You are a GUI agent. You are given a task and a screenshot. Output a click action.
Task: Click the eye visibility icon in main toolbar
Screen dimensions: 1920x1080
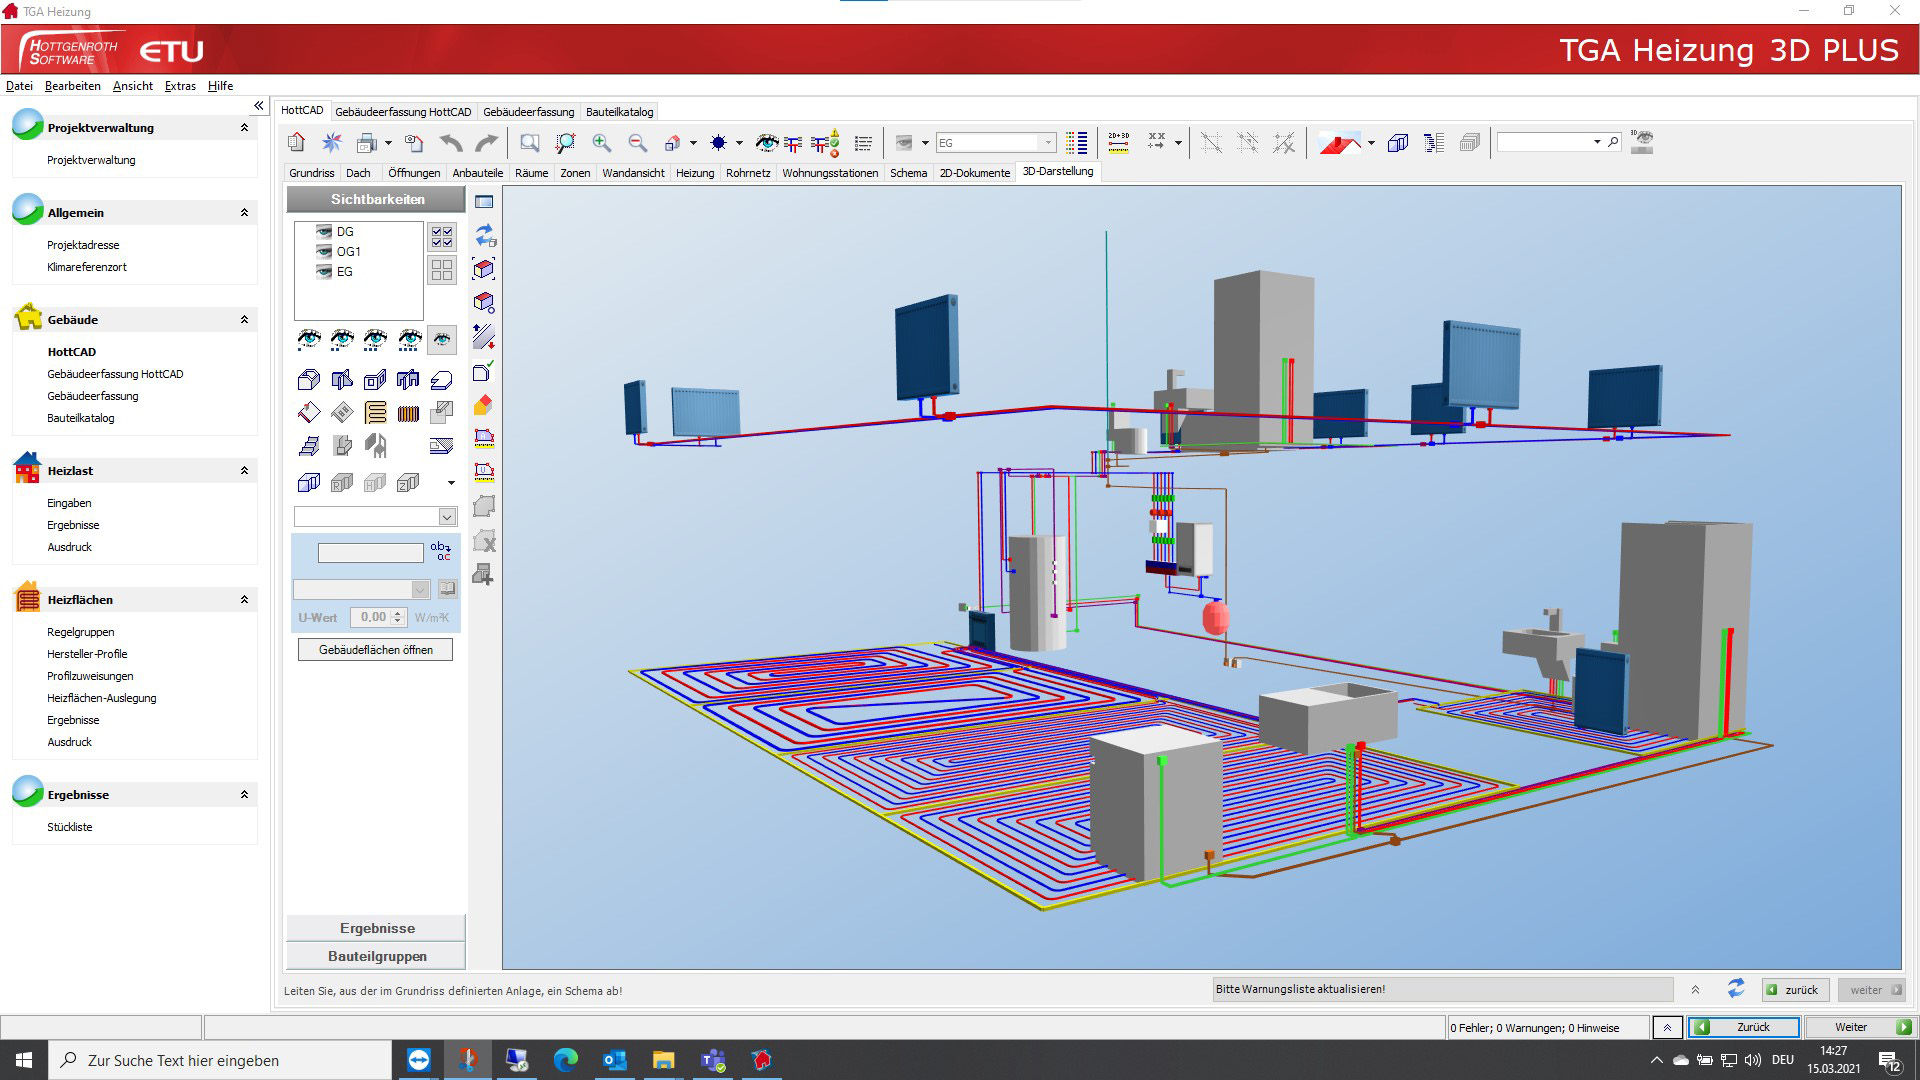766,143
